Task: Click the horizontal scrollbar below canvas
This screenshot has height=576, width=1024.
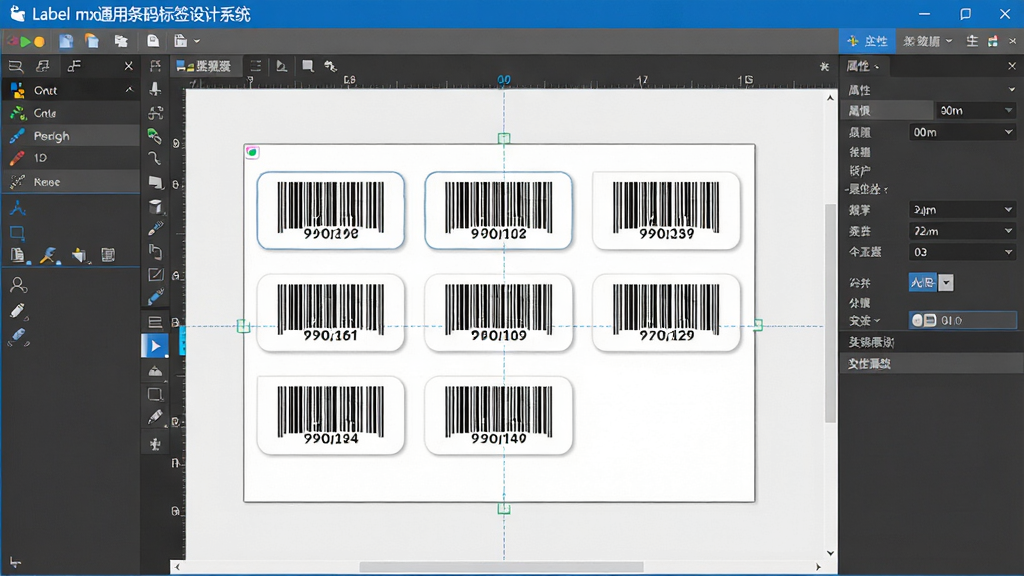Action: pyautogui.click(x=501, y=567)
